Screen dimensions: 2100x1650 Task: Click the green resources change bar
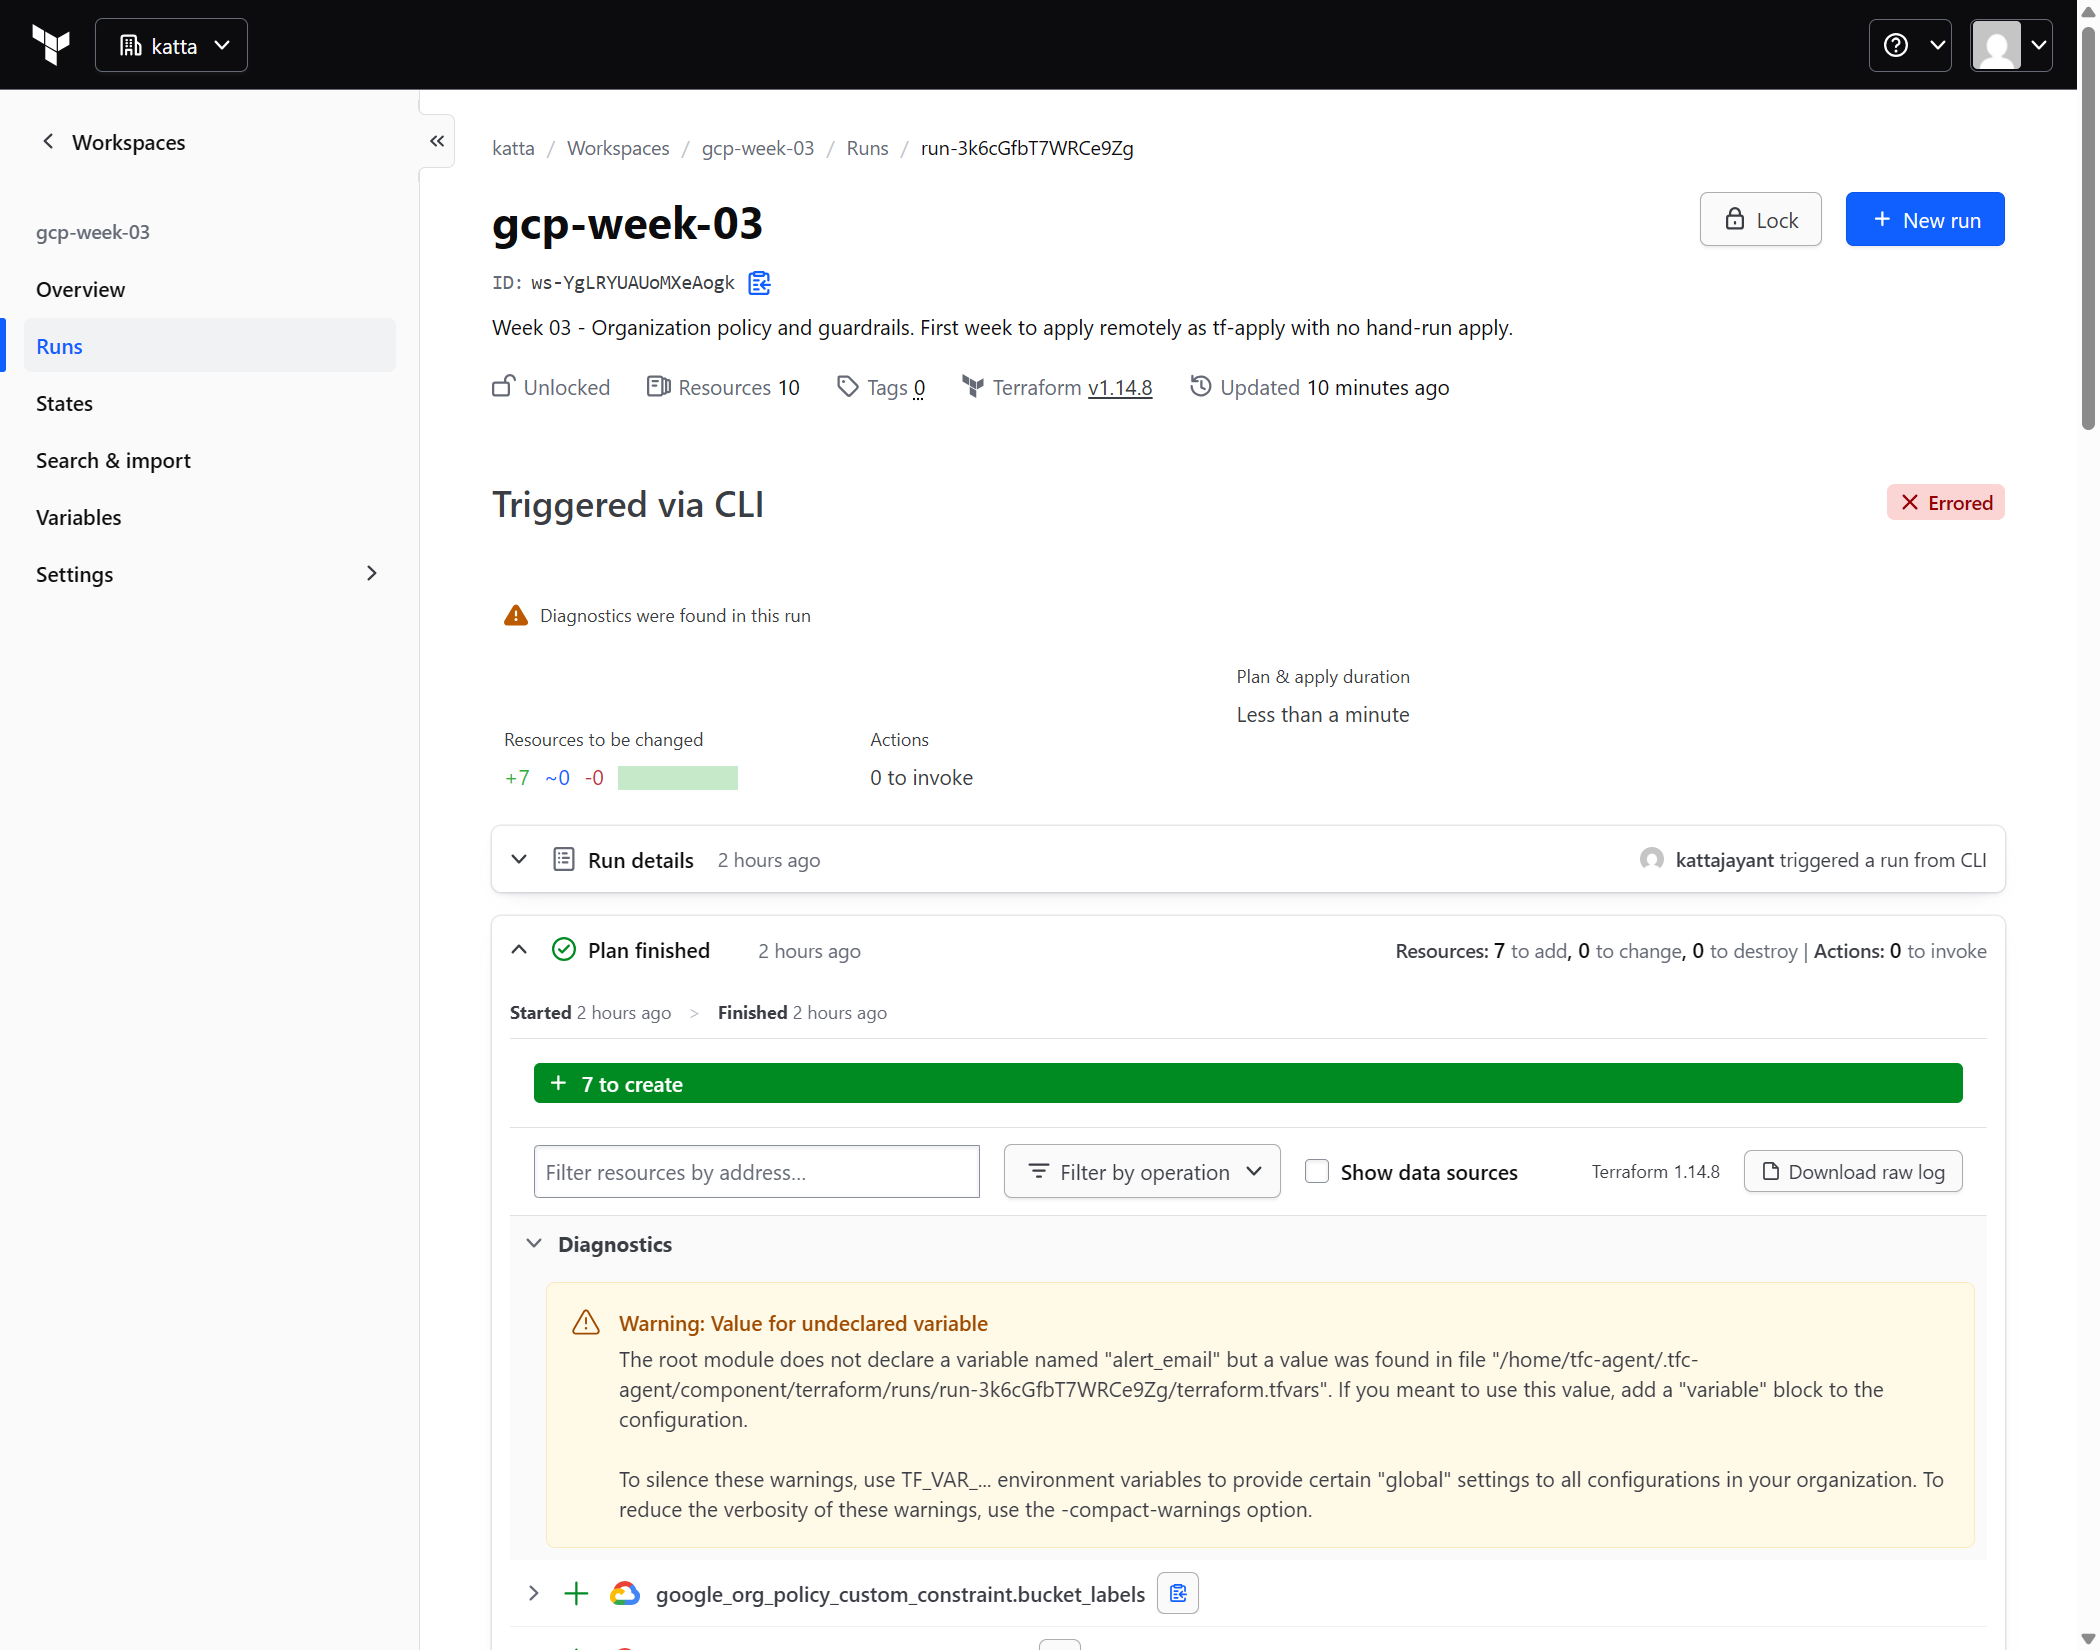point(678,777)
